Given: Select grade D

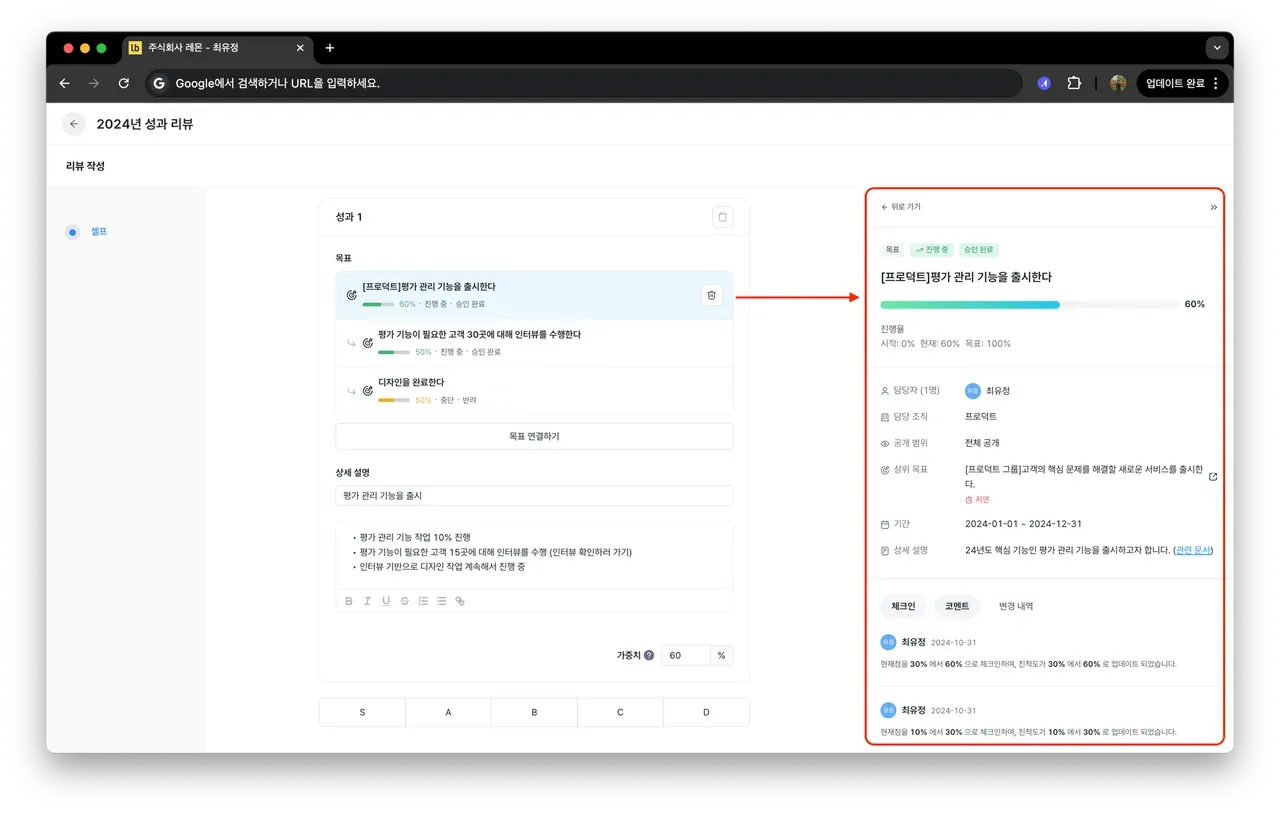Looking at the screenshot, I should (706, 712).
